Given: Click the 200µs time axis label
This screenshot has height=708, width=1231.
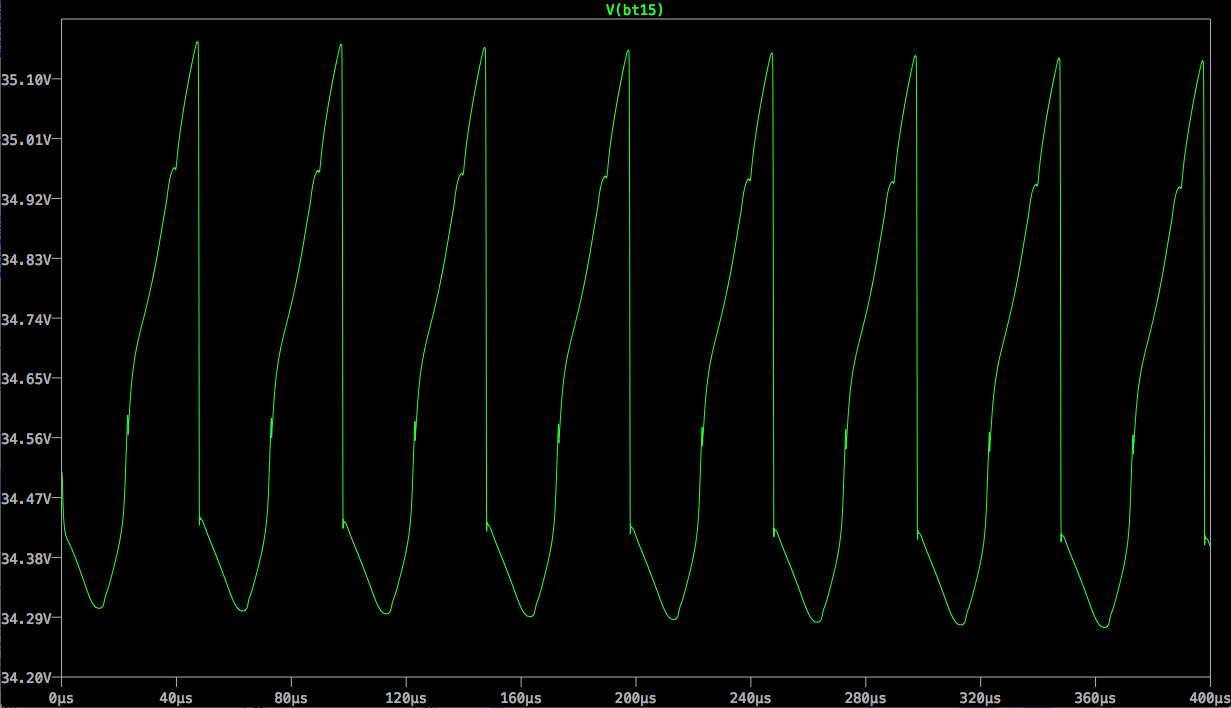Looking at the screenshot, I should click(636, 696).
